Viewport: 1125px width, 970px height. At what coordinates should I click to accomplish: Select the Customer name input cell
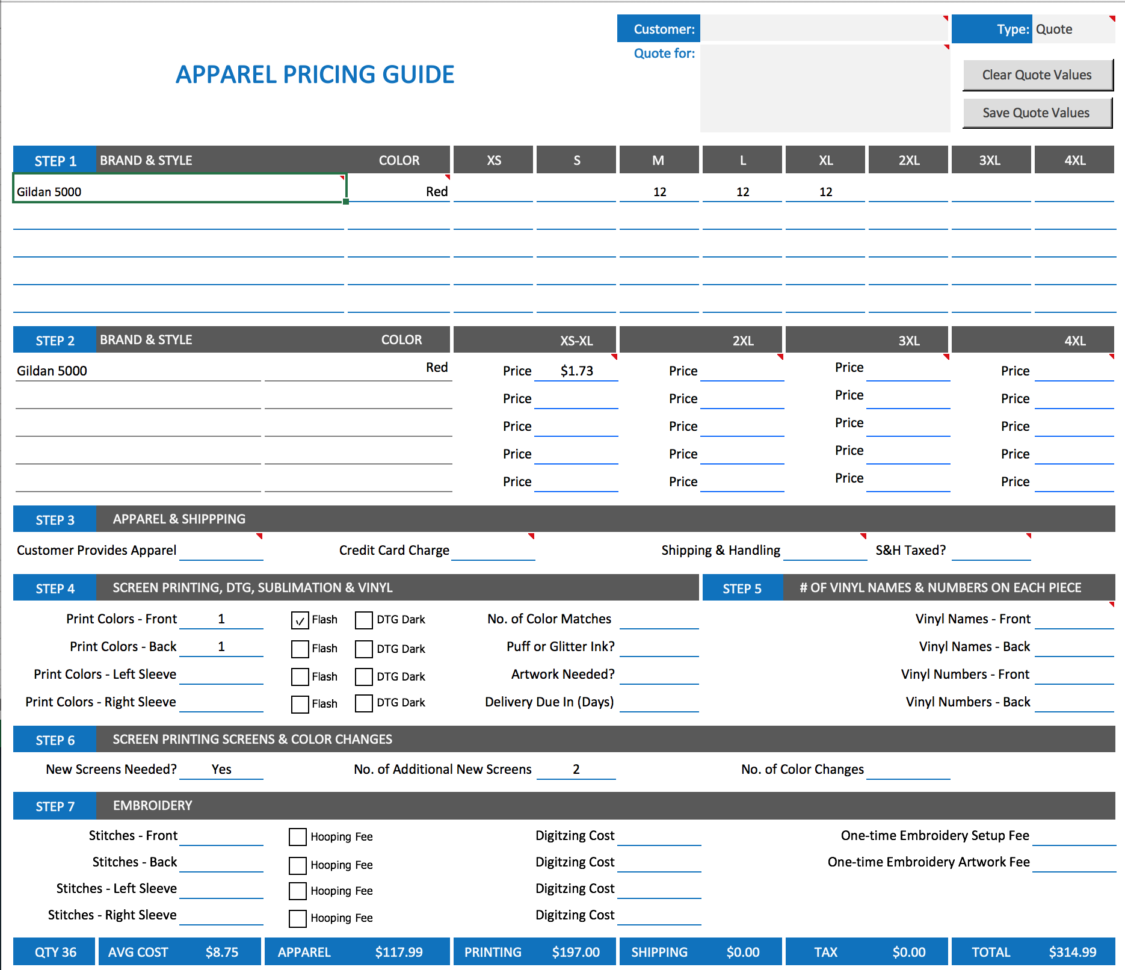pos(824,29)
